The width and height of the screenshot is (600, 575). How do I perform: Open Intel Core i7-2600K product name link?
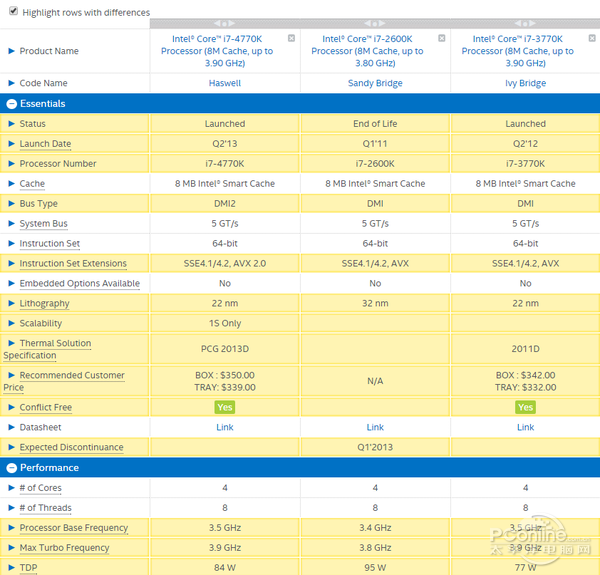pos(374,51)
